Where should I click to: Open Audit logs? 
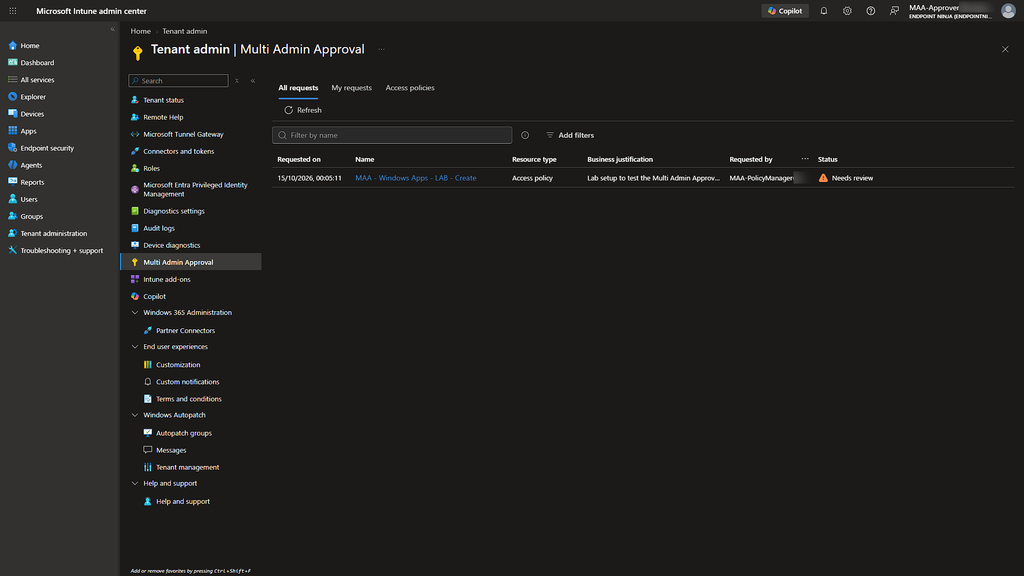[x=159, y=228]
